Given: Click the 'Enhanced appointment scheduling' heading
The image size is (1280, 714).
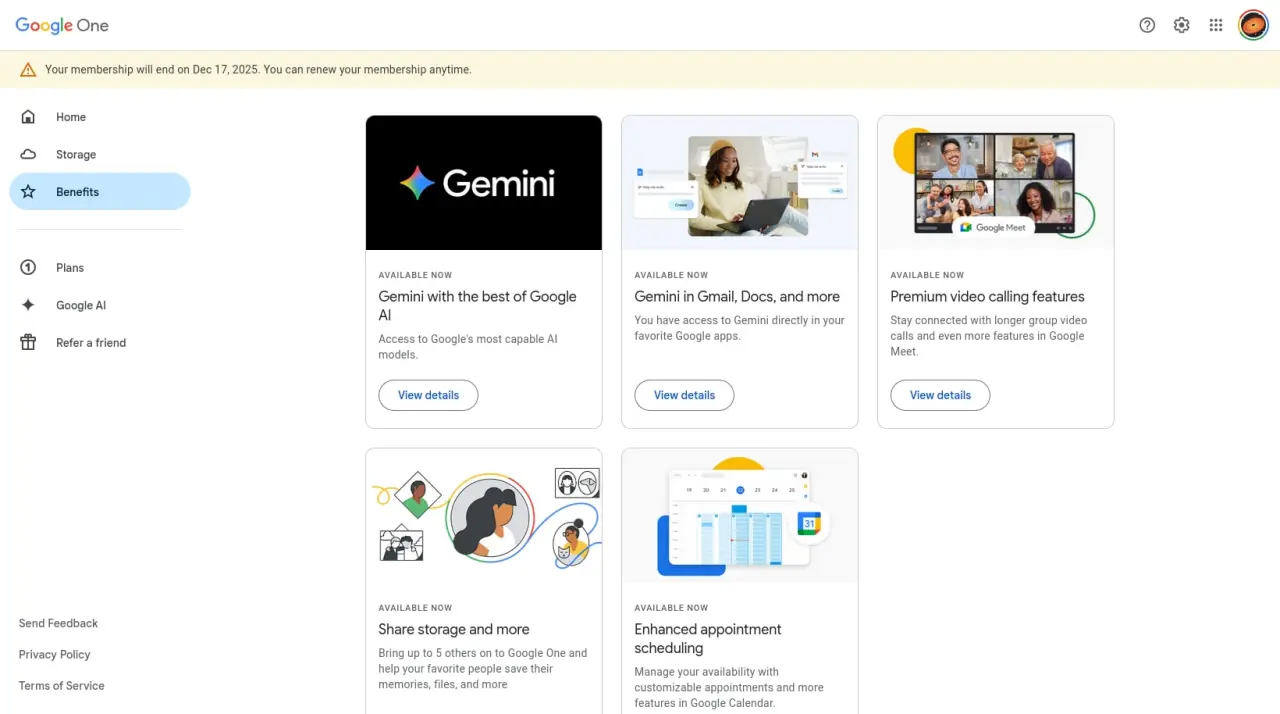Looking at the screenshot, I should pos(708,638).
